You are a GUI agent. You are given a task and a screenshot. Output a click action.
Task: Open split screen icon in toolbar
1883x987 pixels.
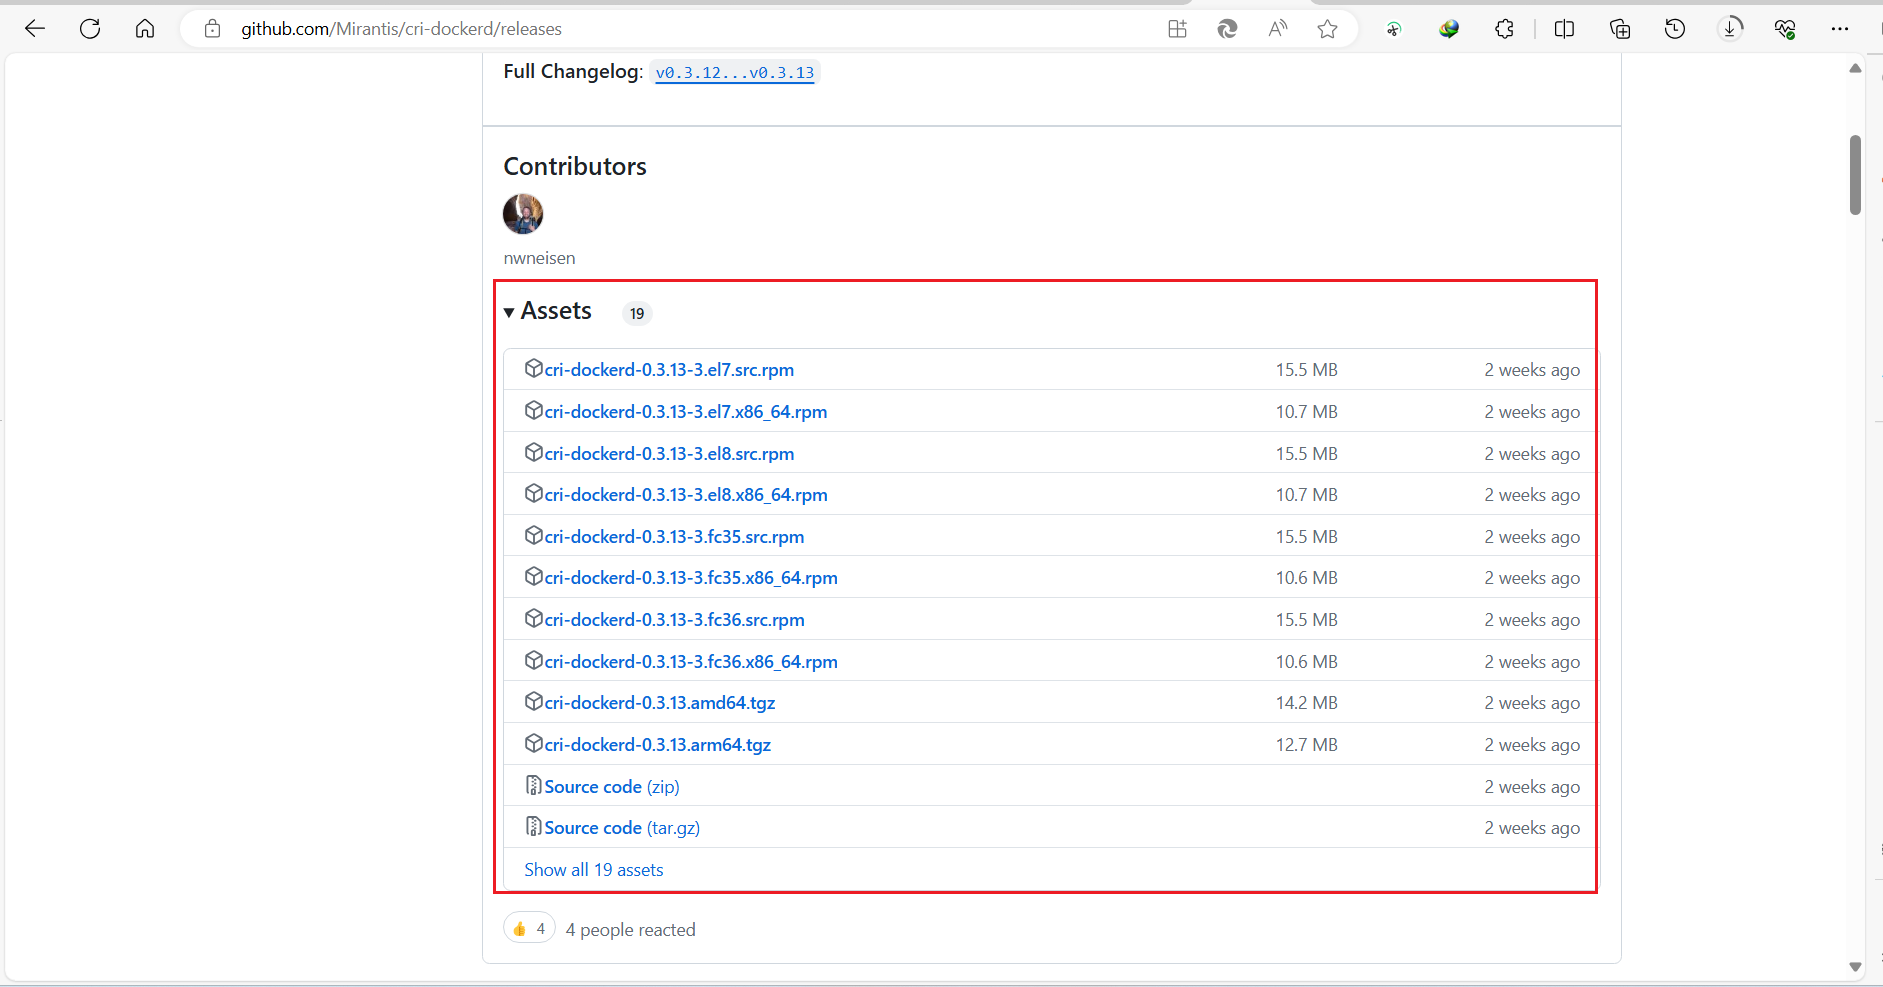1565,29
